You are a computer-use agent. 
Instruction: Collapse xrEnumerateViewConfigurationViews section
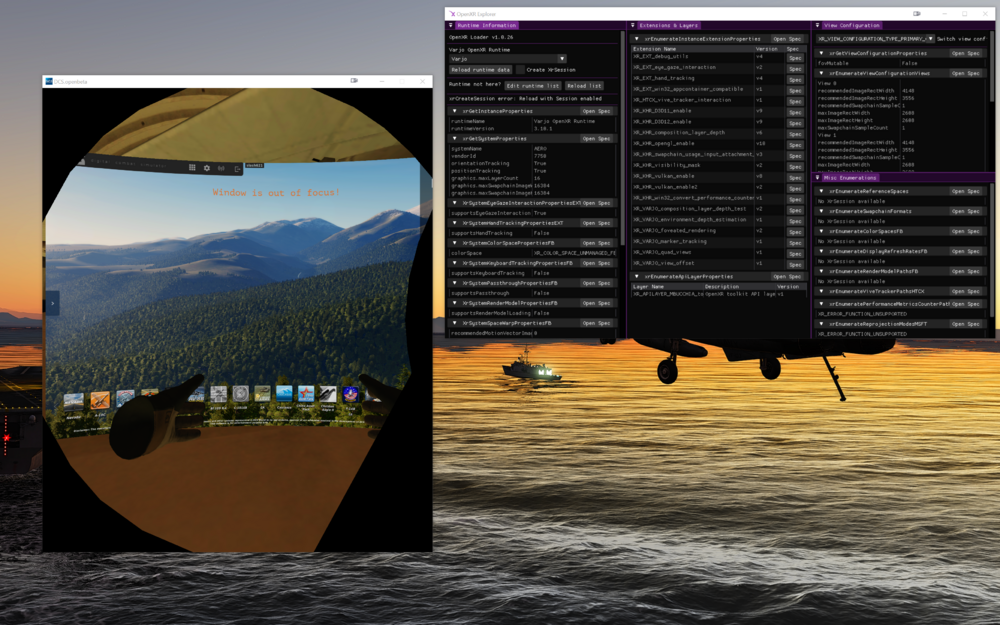821,73
